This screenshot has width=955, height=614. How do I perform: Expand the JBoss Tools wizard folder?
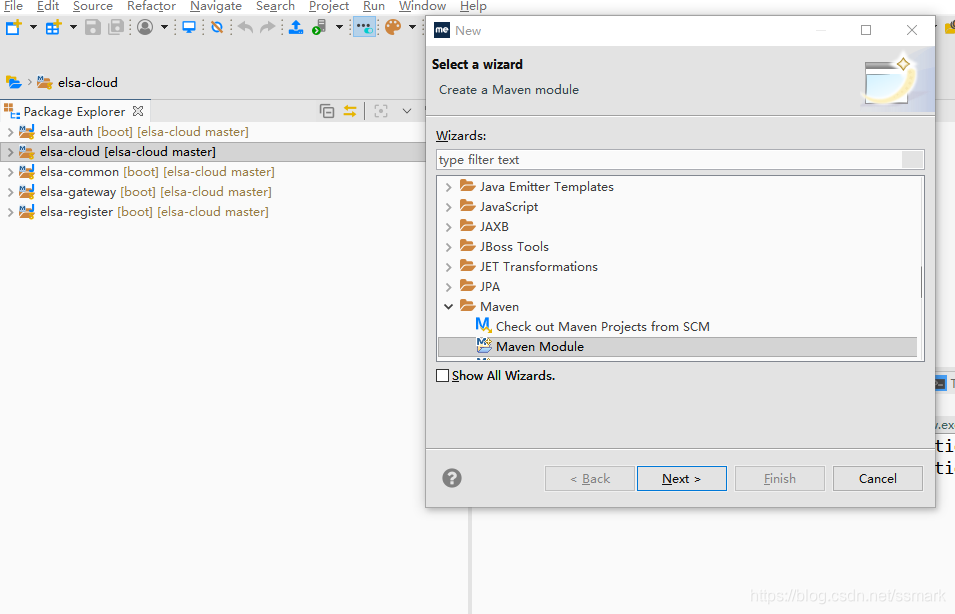coord(449,247)
